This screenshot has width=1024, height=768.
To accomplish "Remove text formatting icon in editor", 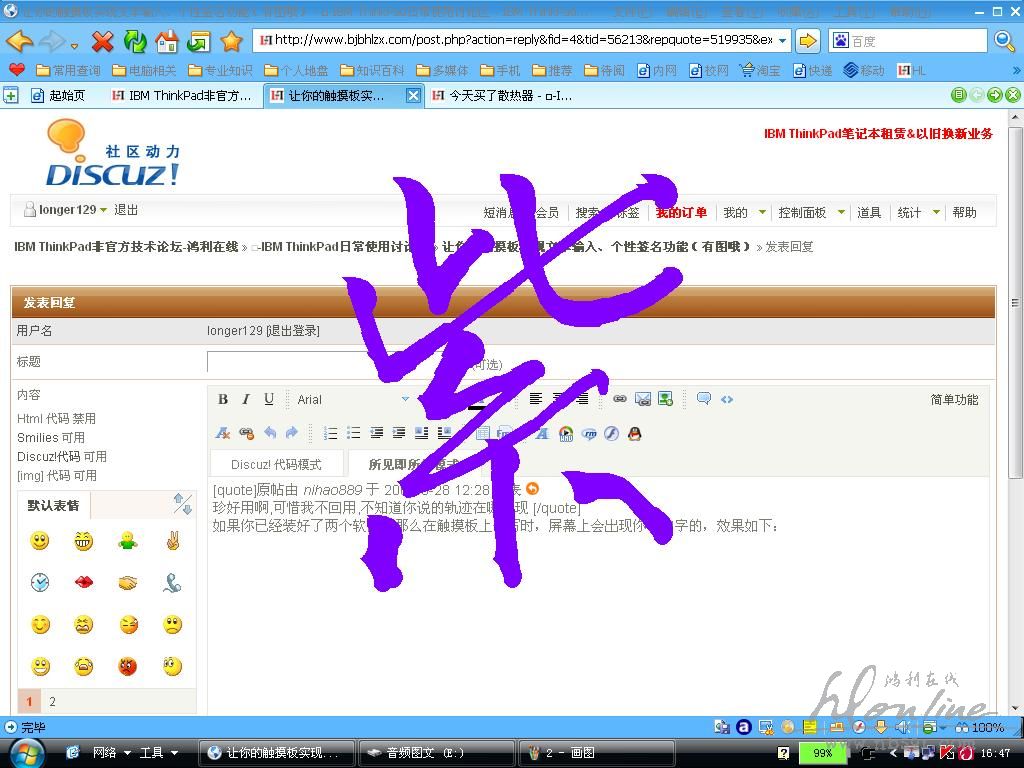I will (x=223, y=433).
